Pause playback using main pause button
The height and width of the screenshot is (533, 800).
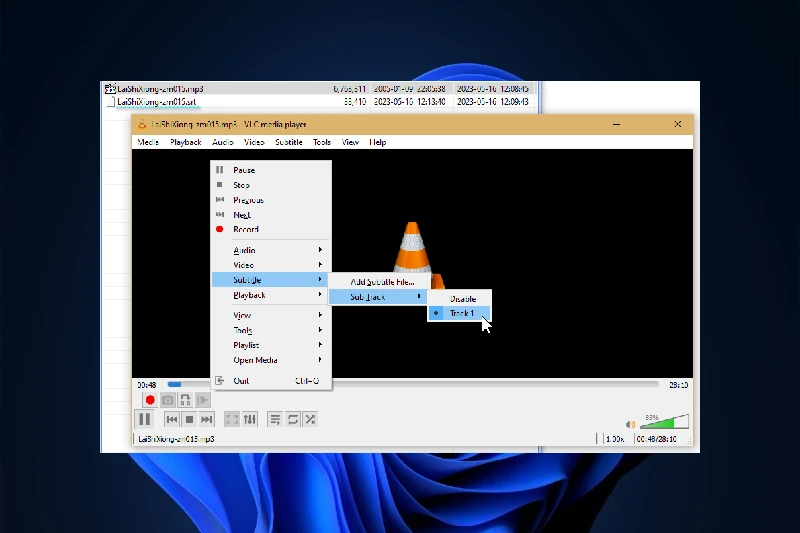[144, 419]
